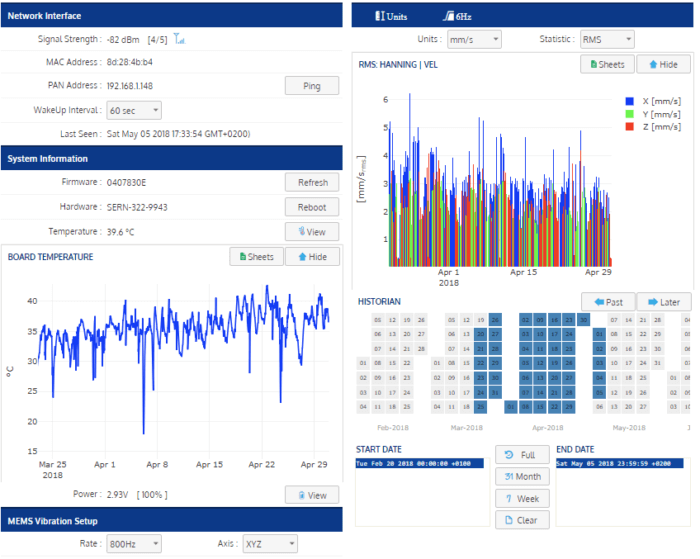This screenshot has width=700, height=559.
Task: Open the vibration Rate 800Hz dropdown
Action: point(133,544)
